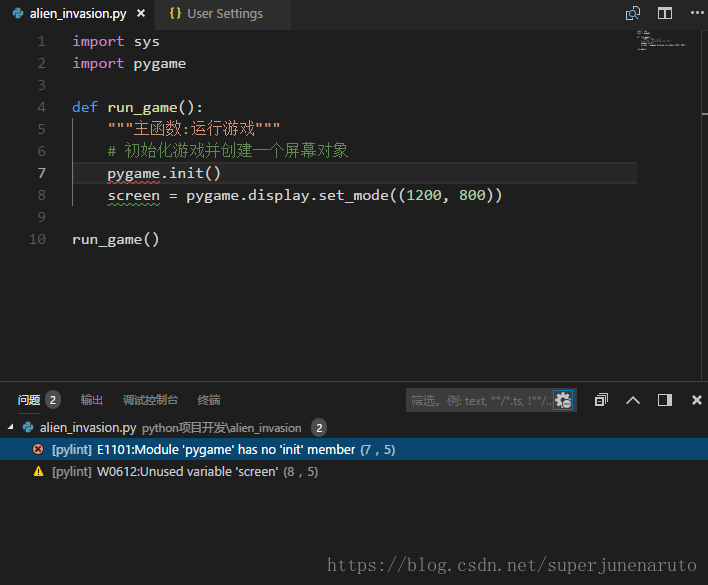This screenshot has height=585, width=708.
Task: Click the def run_game(): definition line
Action: pos(138,107)
